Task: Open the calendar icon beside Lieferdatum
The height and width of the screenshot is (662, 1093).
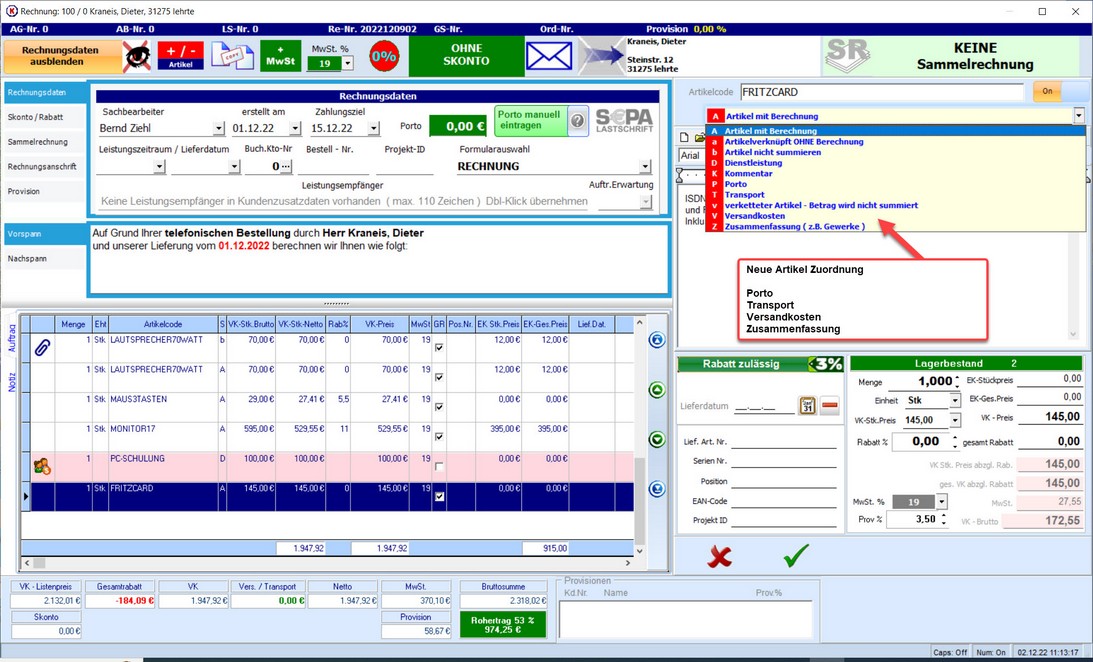Action: pyautogui.click(x=807, y=405)
